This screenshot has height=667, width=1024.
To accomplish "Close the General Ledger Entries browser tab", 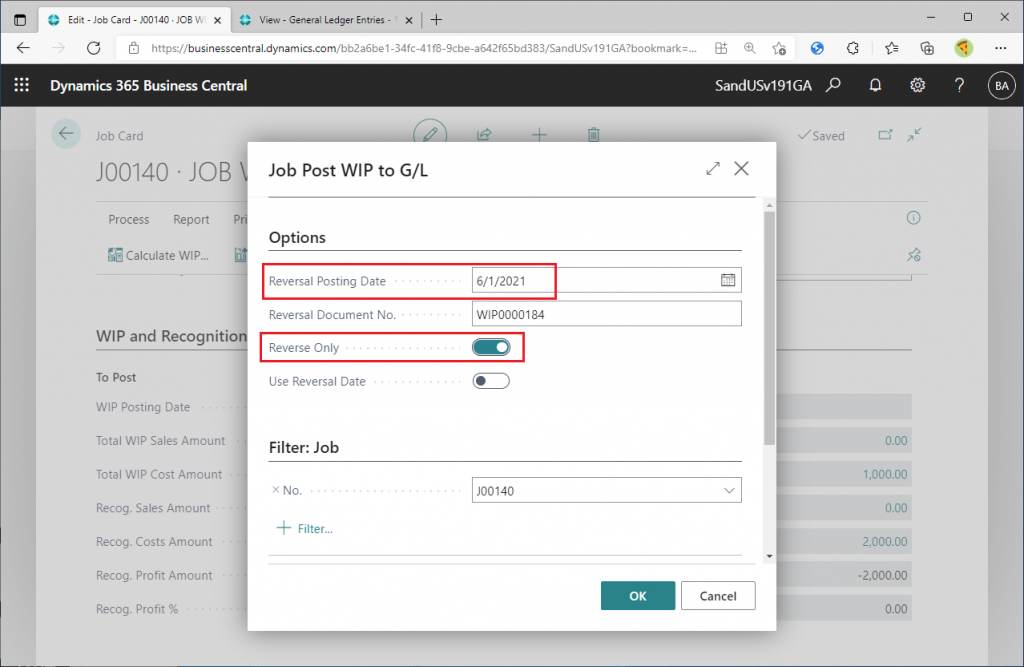I will [409, 20].
